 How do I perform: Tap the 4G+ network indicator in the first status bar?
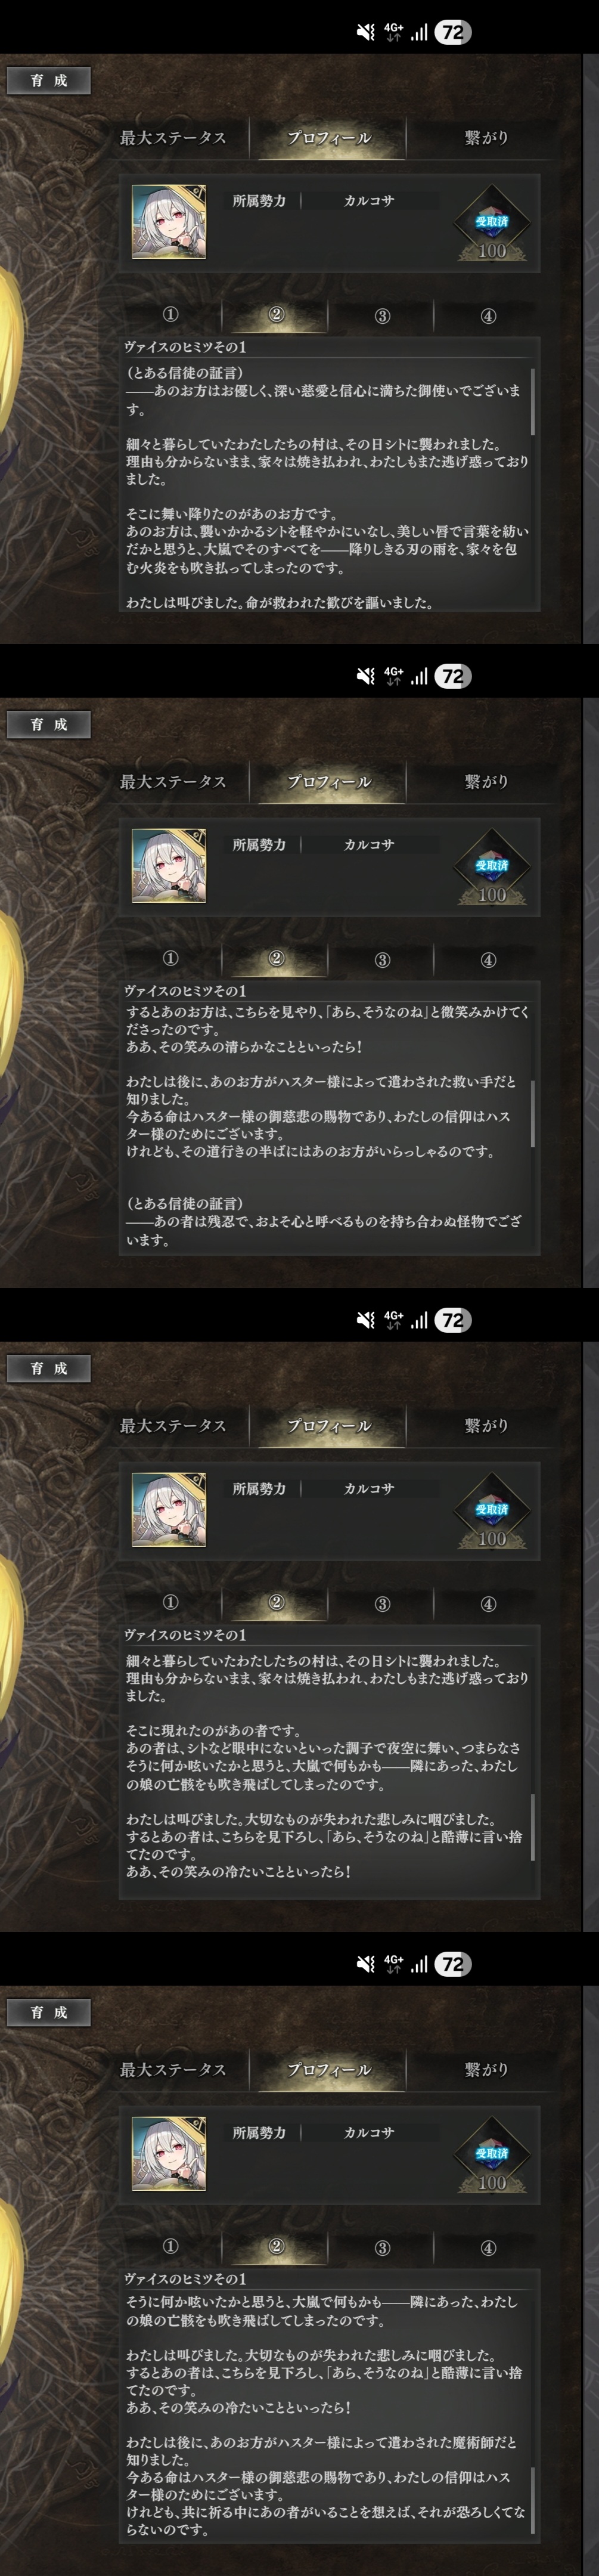(x=393, y=32)
